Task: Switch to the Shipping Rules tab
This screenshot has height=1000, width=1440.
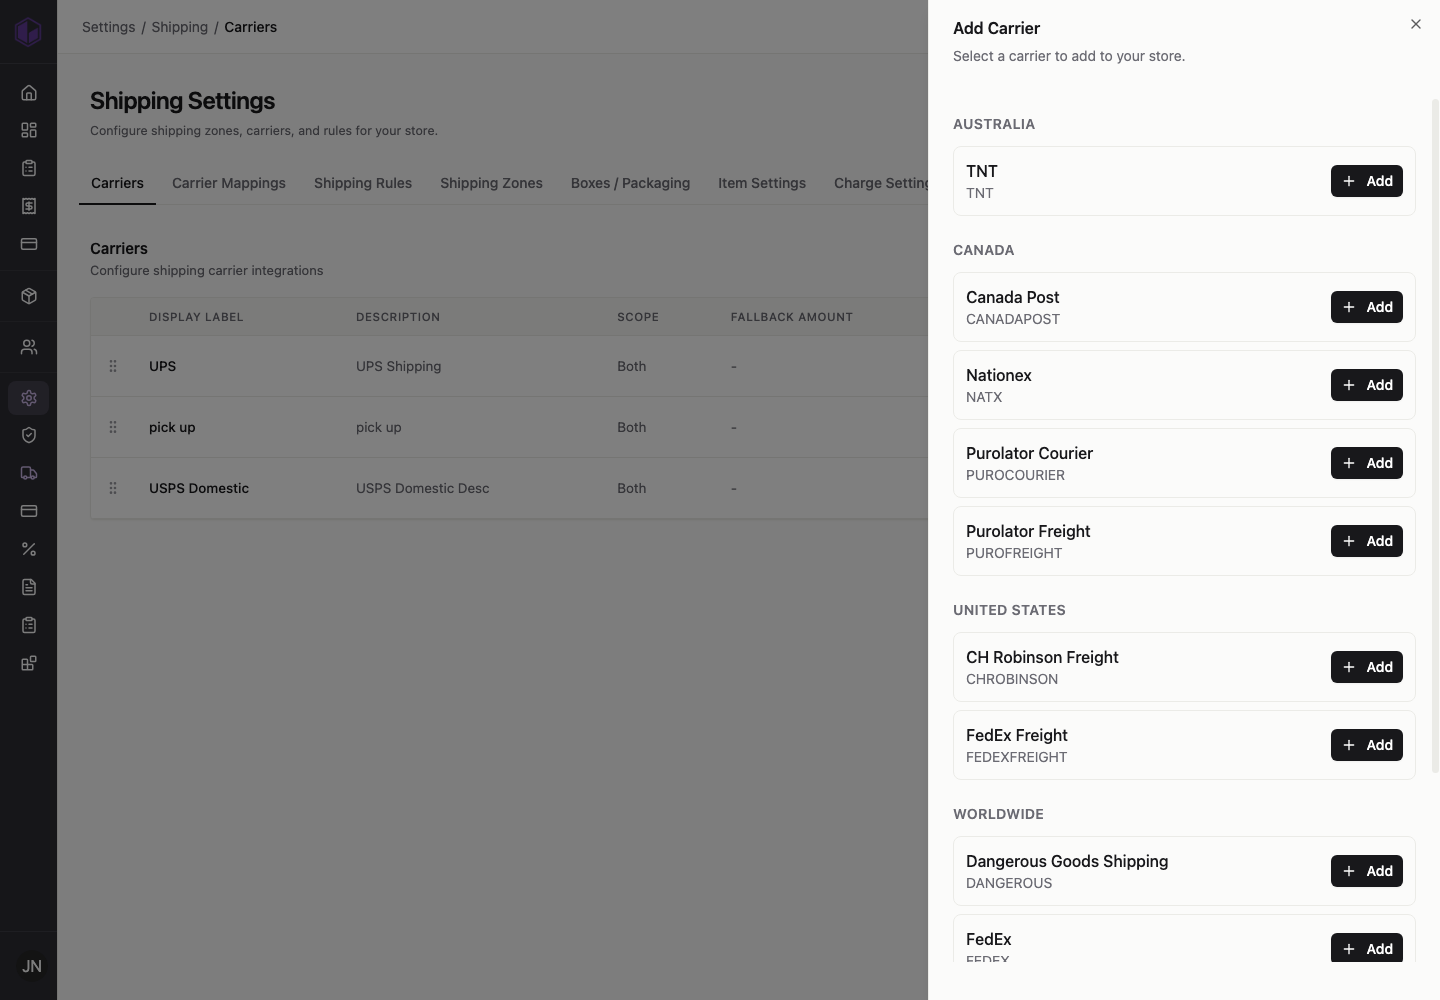Action: point(363,183)
